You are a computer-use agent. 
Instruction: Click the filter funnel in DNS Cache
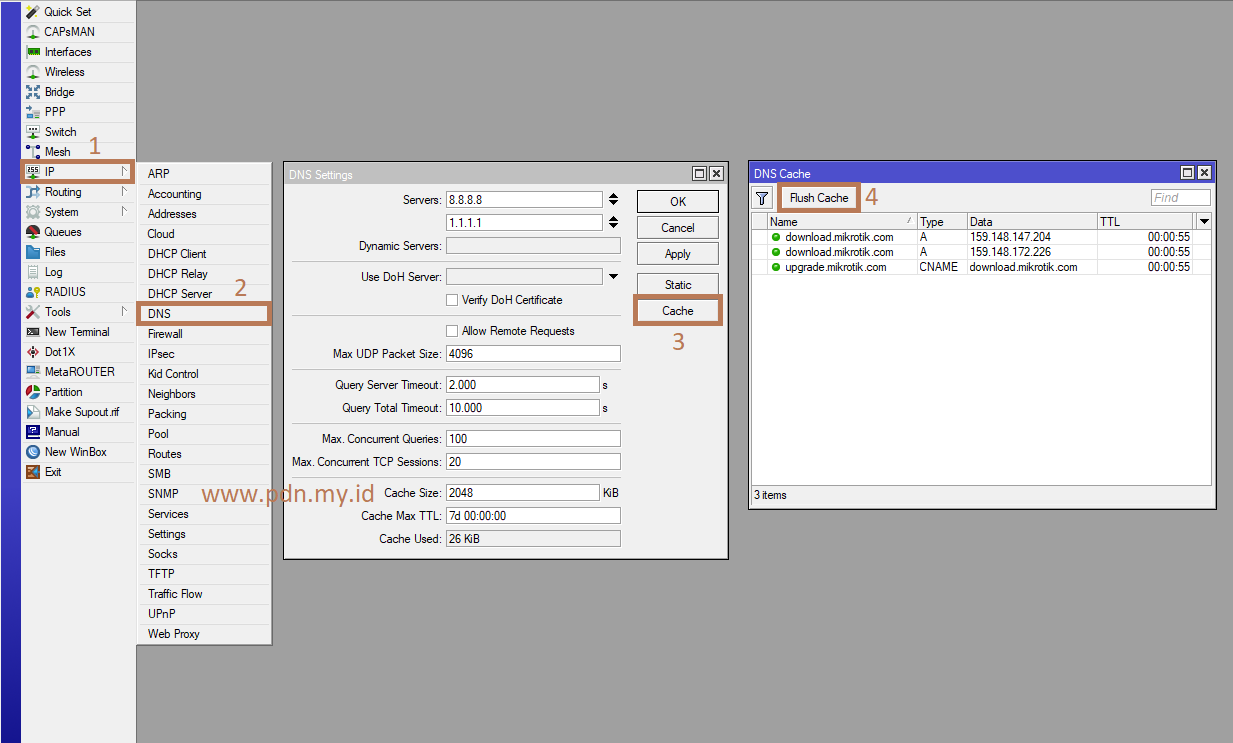pyautogui.click(x=761, y=197)
